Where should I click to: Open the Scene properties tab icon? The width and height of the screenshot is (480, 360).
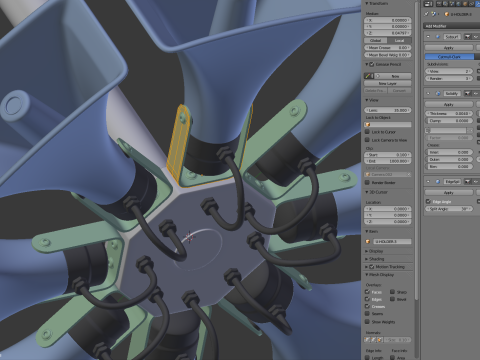453,4
